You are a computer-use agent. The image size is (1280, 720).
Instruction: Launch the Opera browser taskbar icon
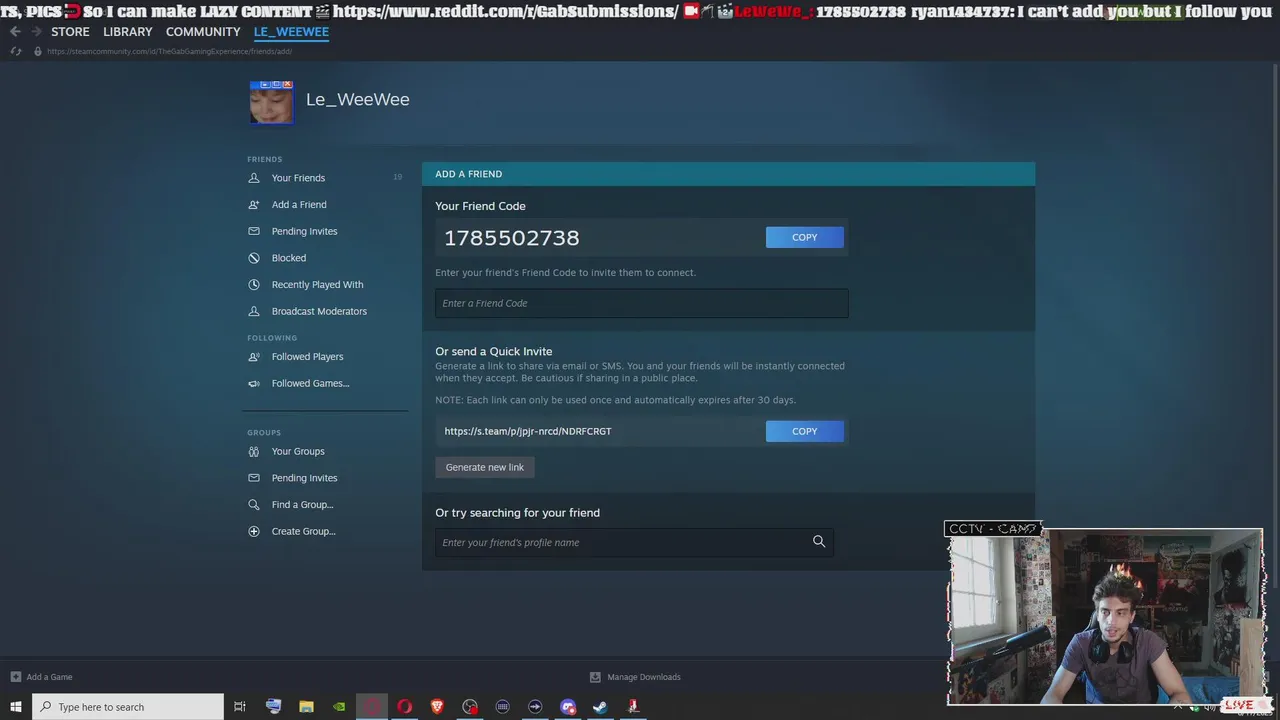pos(404,707)
